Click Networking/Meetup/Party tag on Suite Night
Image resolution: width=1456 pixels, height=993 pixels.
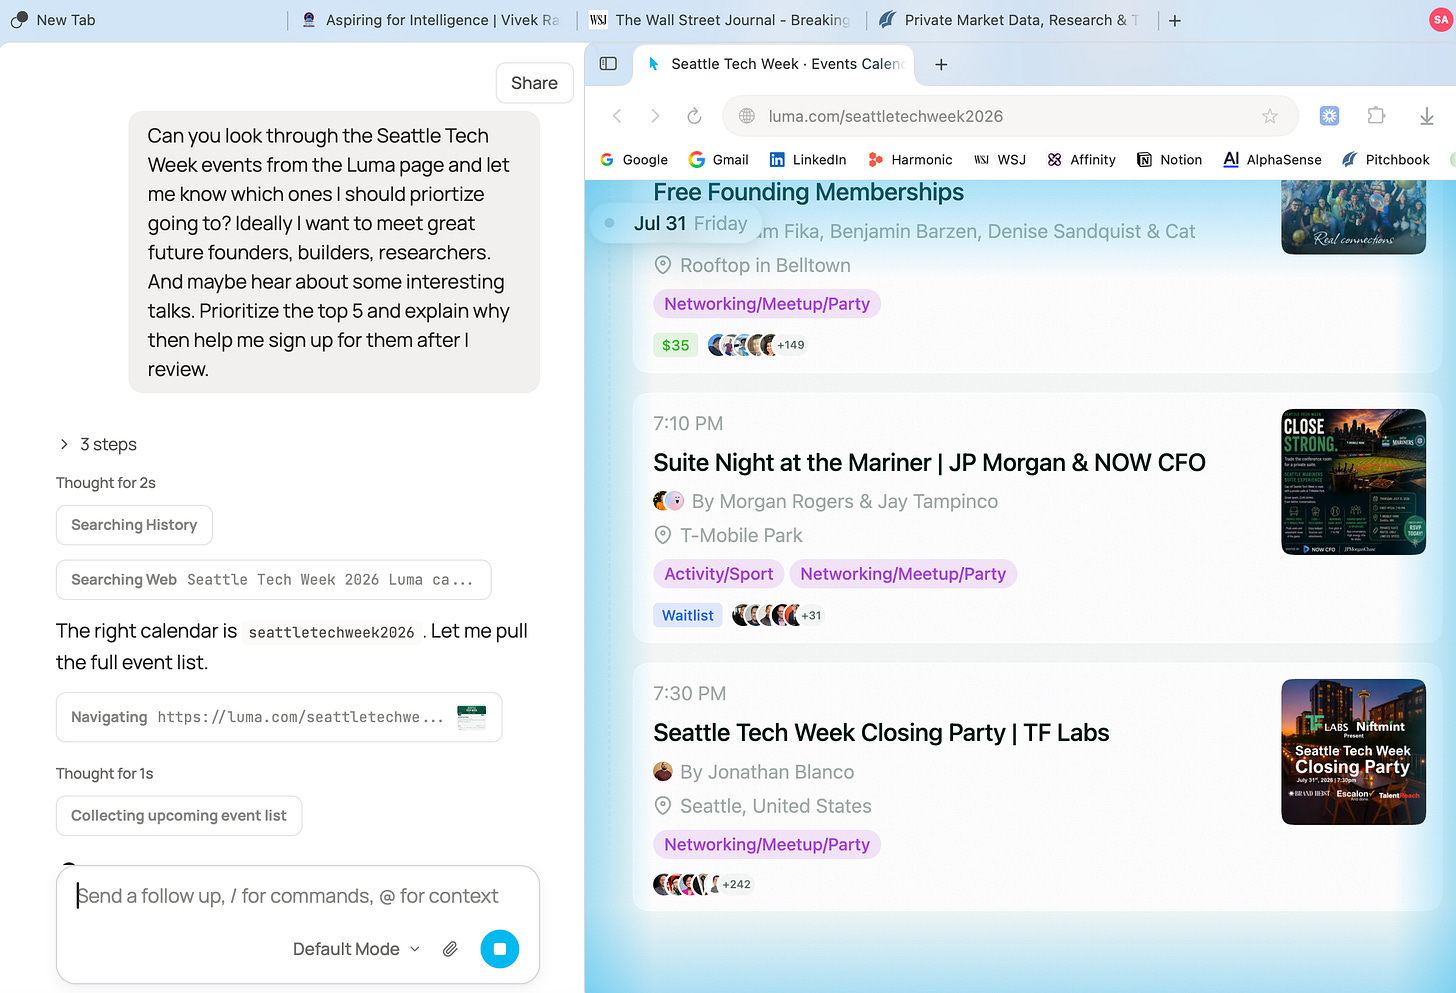click(x=903, y=574)
